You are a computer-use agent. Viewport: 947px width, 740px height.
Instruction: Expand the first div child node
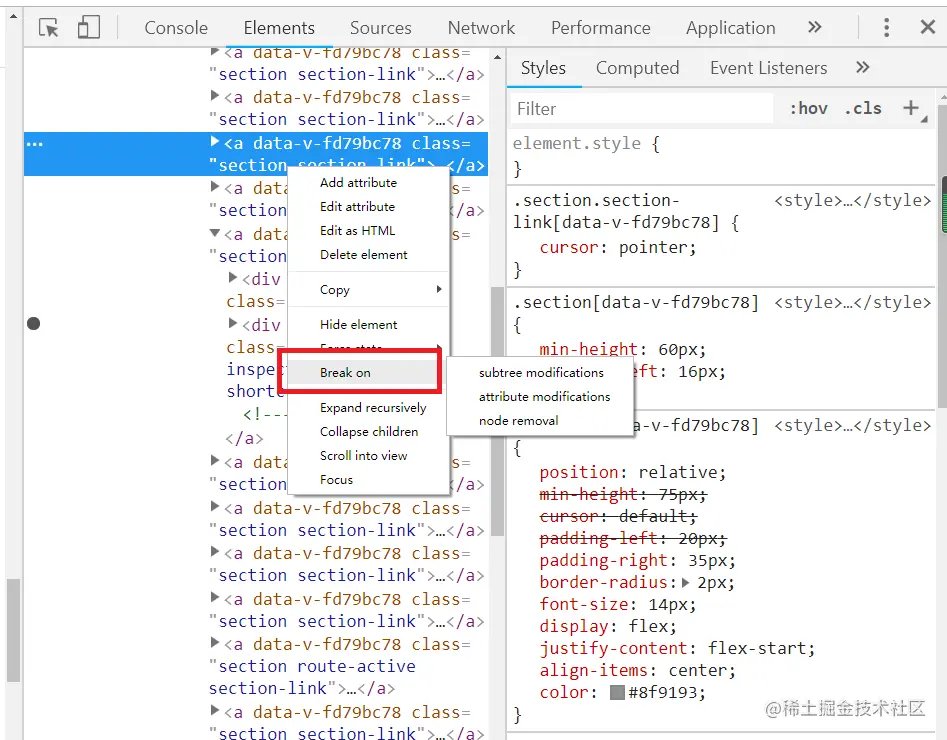tap(233, 277)
